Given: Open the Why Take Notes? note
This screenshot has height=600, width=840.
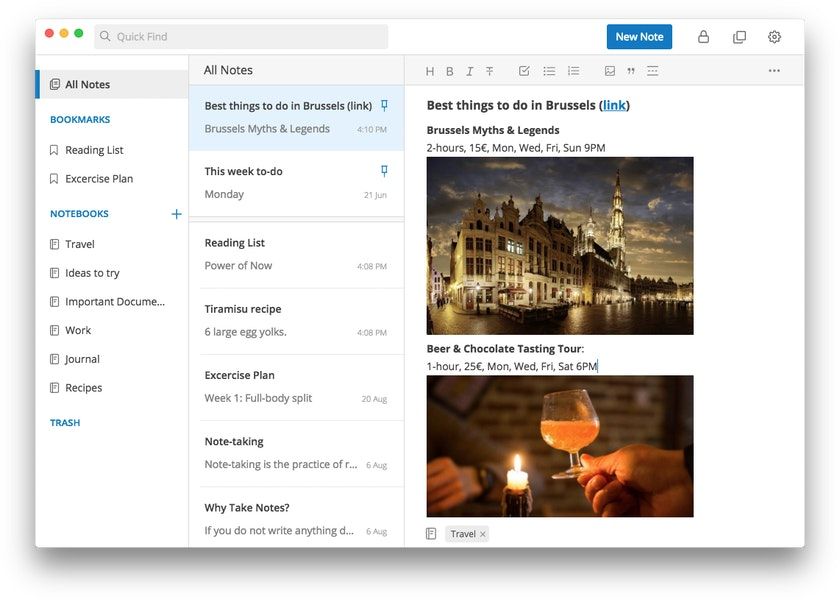Looking at the screenshot, I should [x=296, y=518].
